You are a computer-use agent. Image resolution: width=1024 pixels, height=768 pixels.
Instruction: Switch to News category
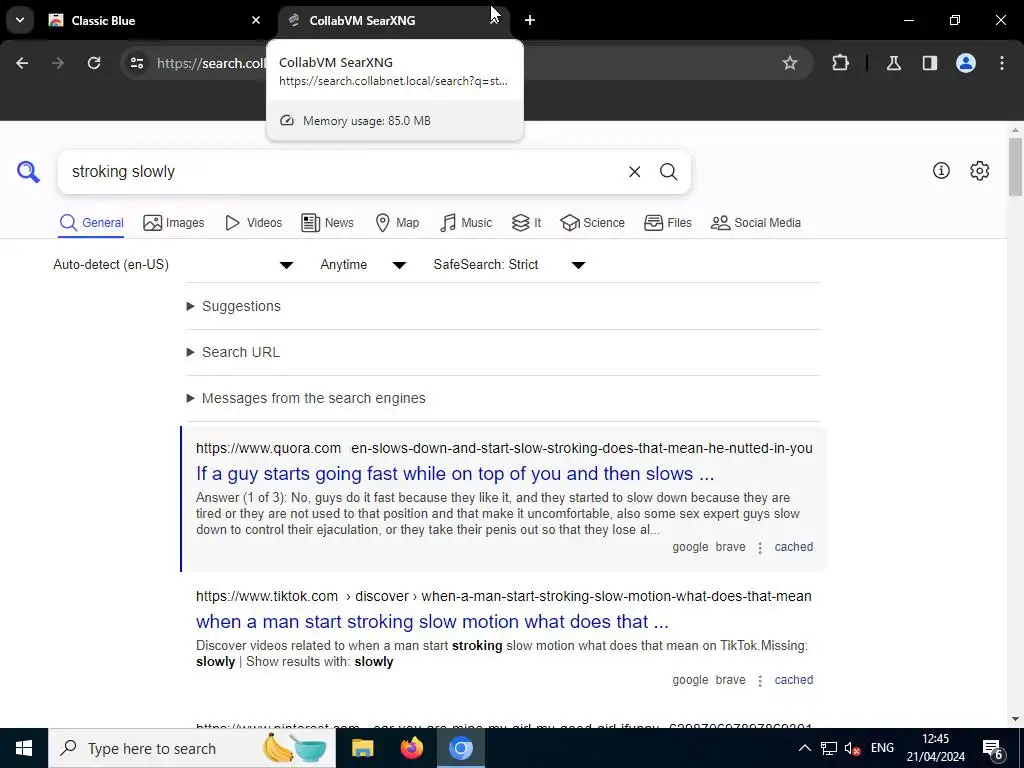(327, 223)
